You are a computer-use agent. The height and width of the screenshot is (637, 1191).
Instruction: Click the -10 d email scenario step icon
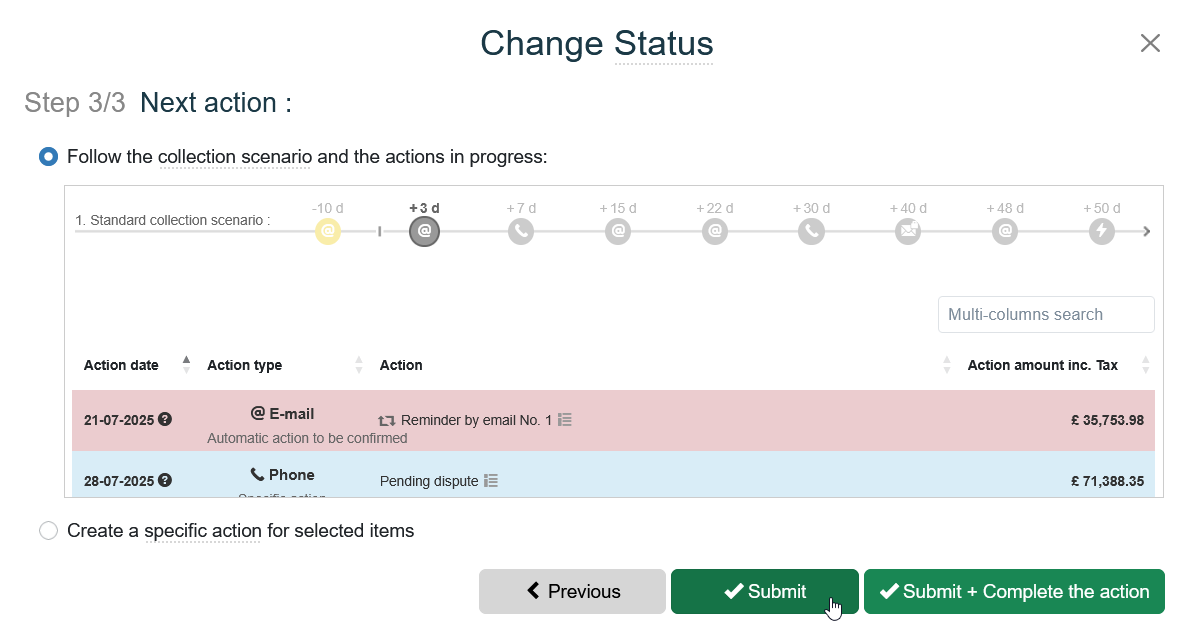[x=328, y=232]
